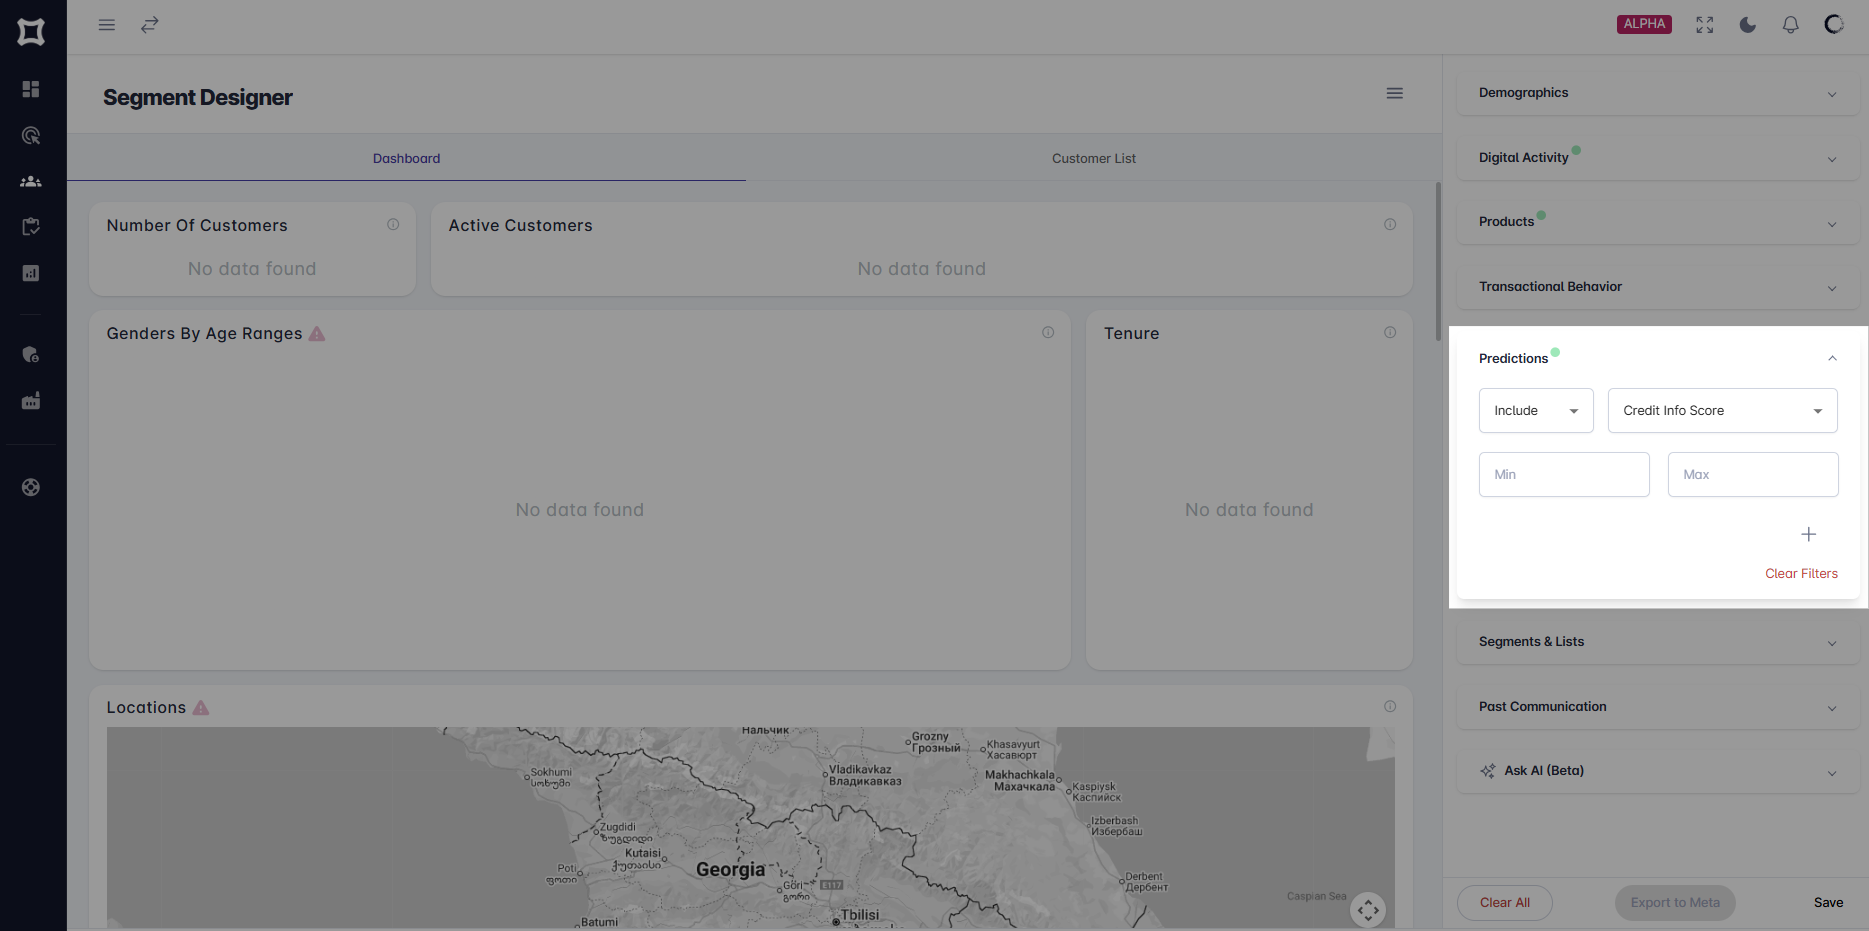Open the Include condition dropdown
This screenshot has width=1869, height=931.
[1536, 410]
